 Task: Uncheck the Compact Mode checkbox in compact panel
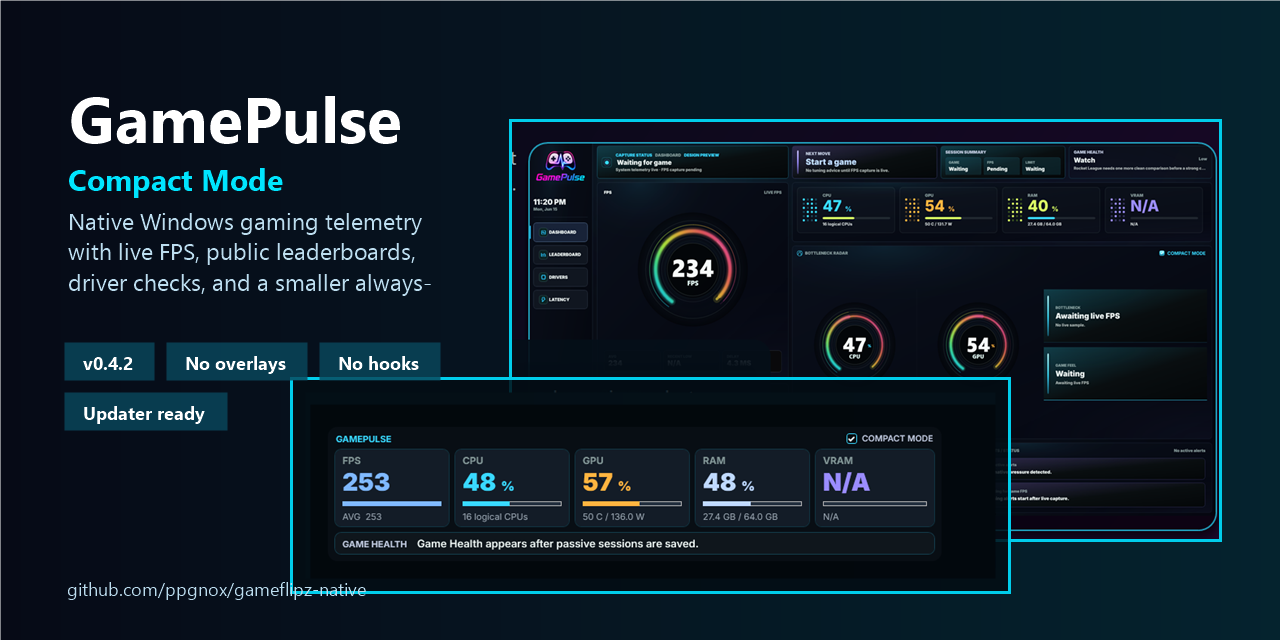(852, 438)
